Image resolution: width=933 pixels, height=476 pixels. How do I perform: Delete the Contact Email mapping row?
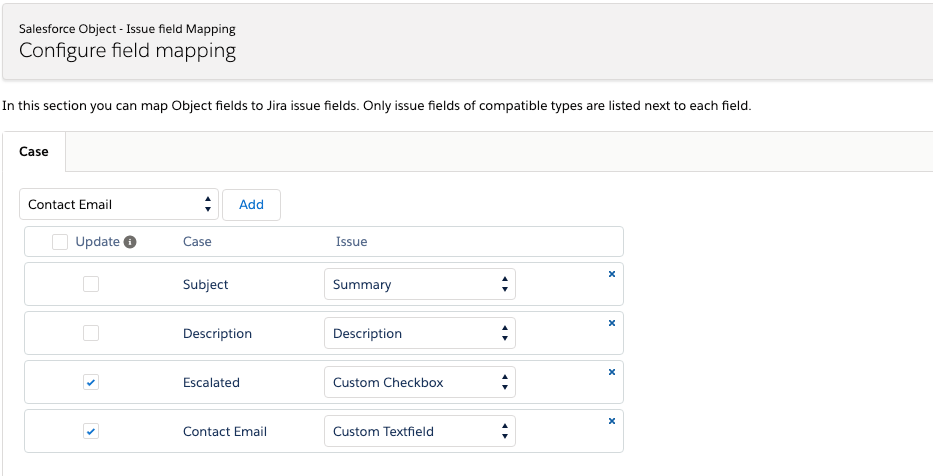pyautogui.click(x=611, y=420)
